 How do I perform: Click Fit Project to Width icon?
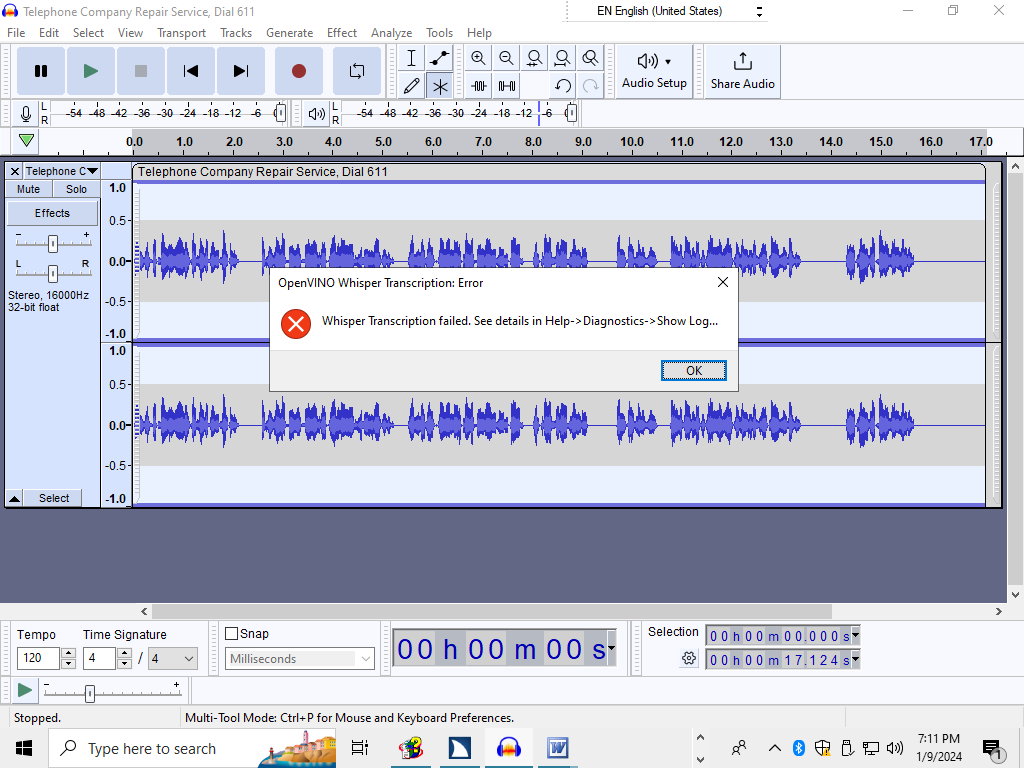click(562, 58)
